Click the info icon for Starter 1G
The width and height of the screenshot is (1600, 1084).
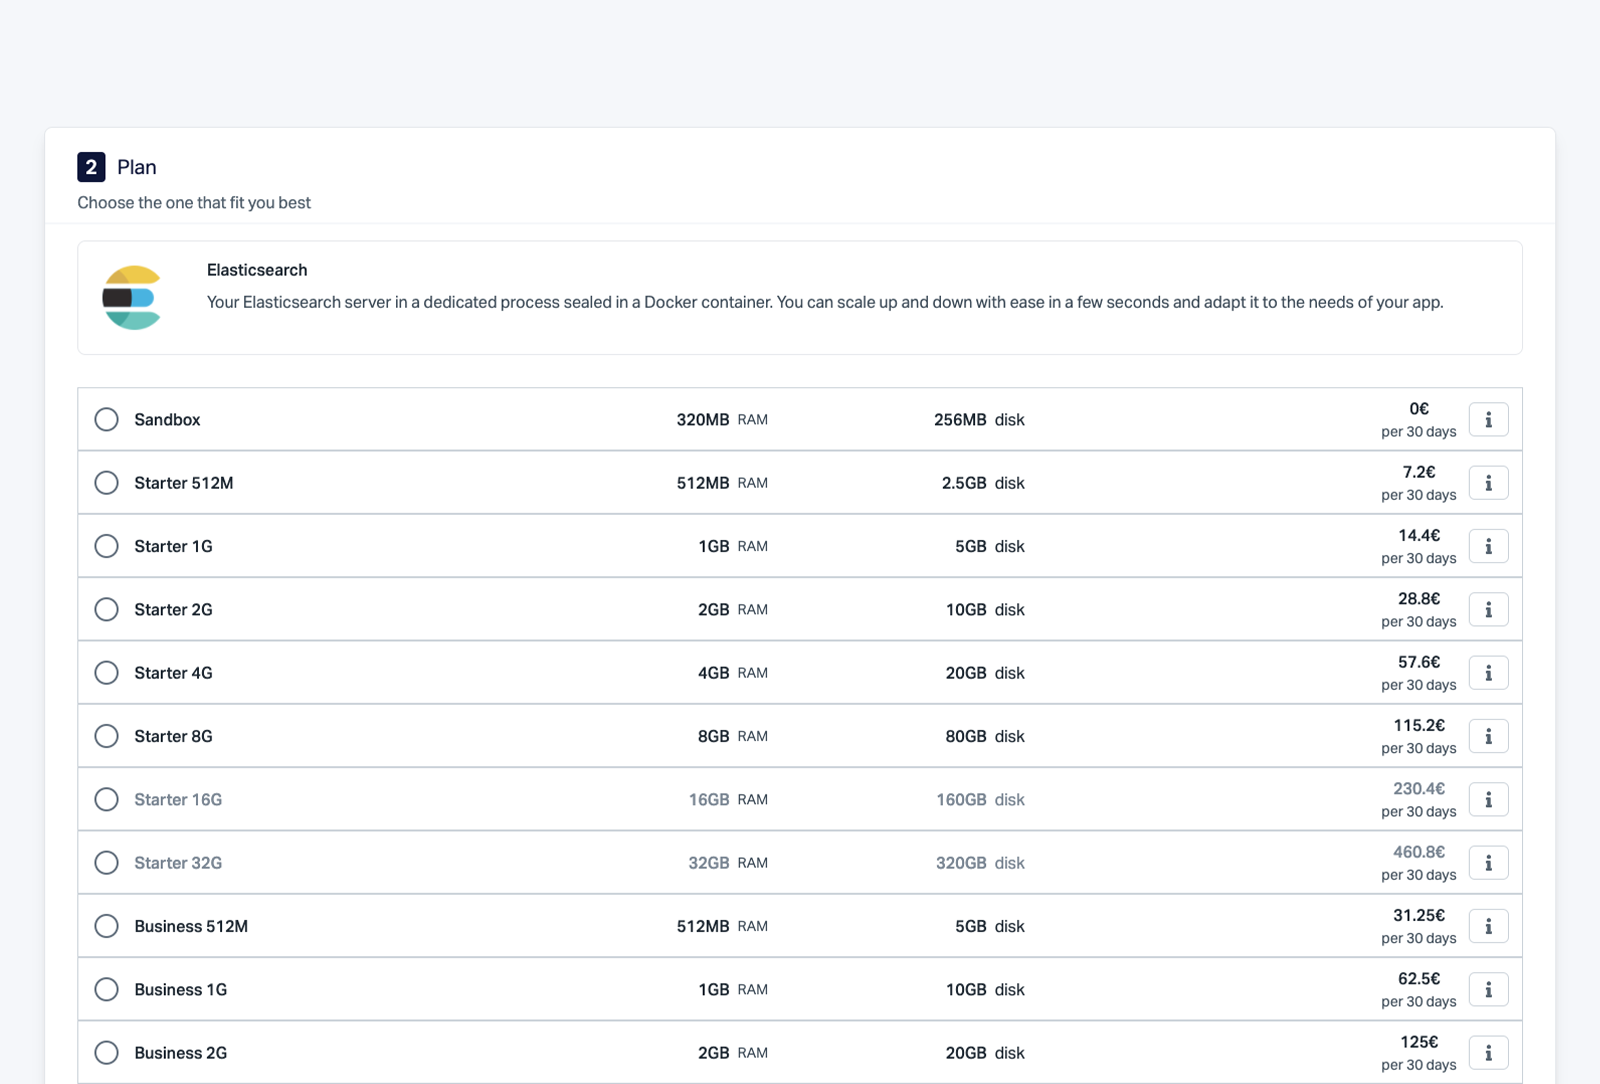tap(1488, 546)
